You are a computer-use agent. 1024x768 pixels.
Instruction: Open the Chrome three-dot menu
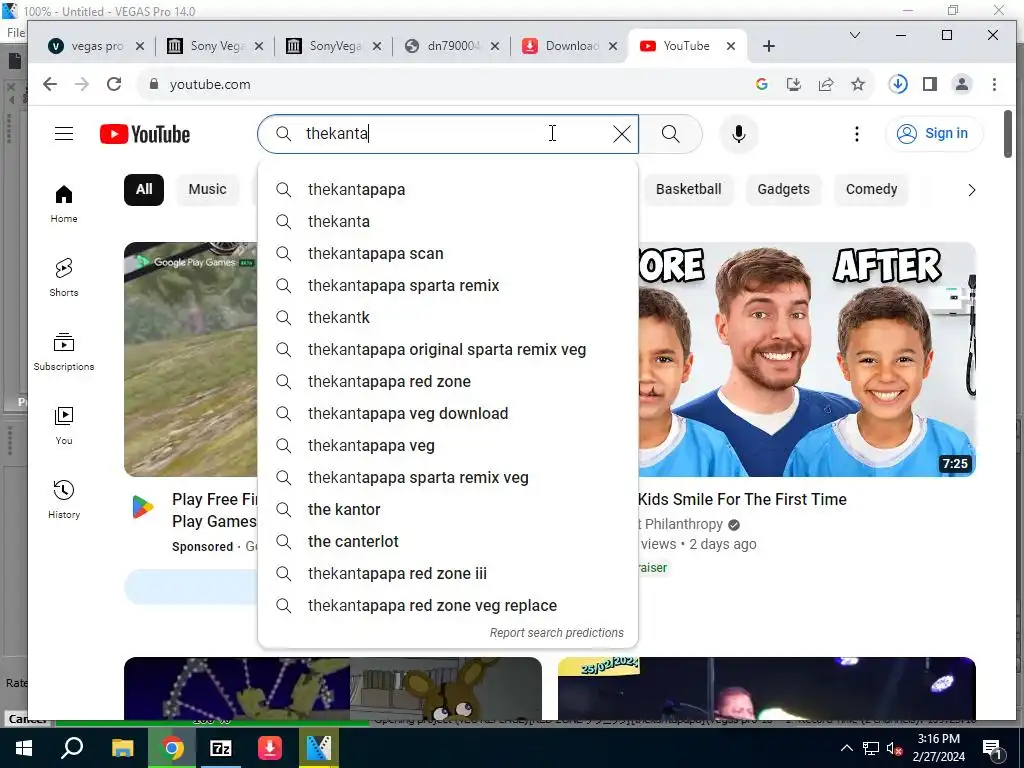[994, 84]
